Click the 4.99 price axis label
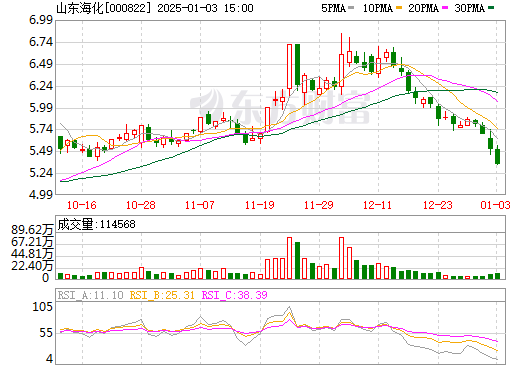 [x=41, y=194]
